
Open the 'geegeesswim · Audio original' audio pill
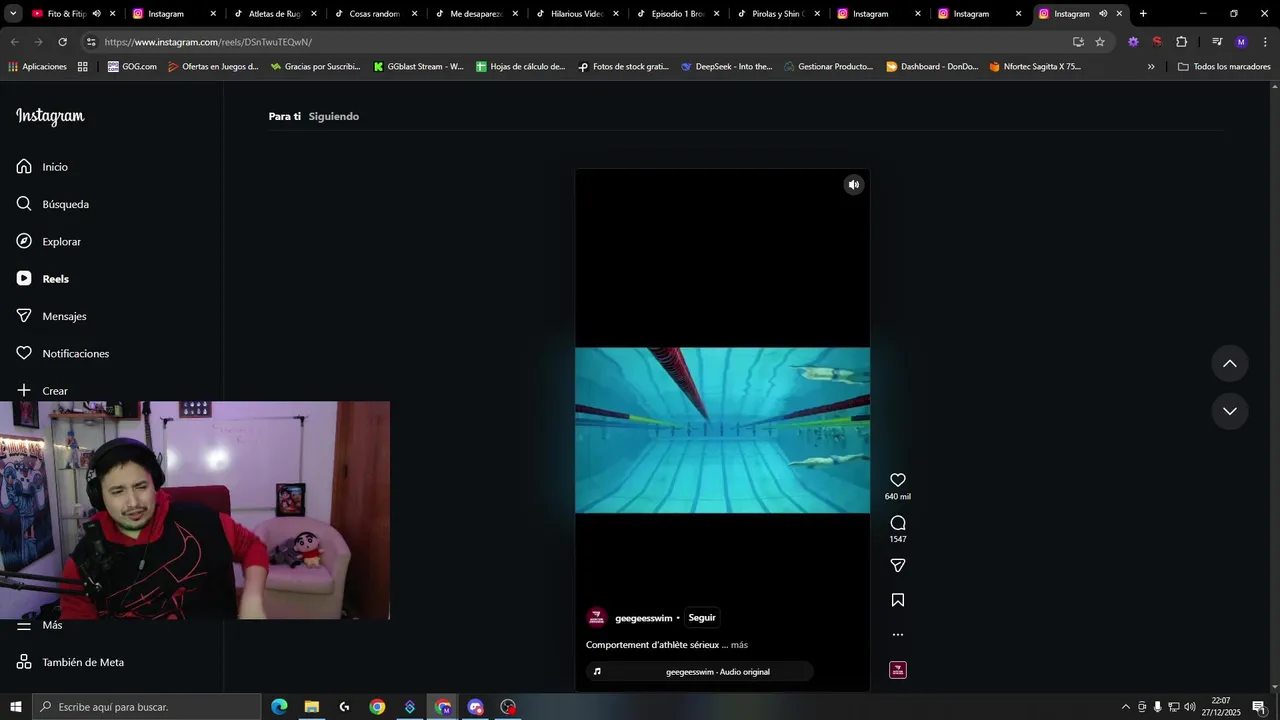(700, 672)
